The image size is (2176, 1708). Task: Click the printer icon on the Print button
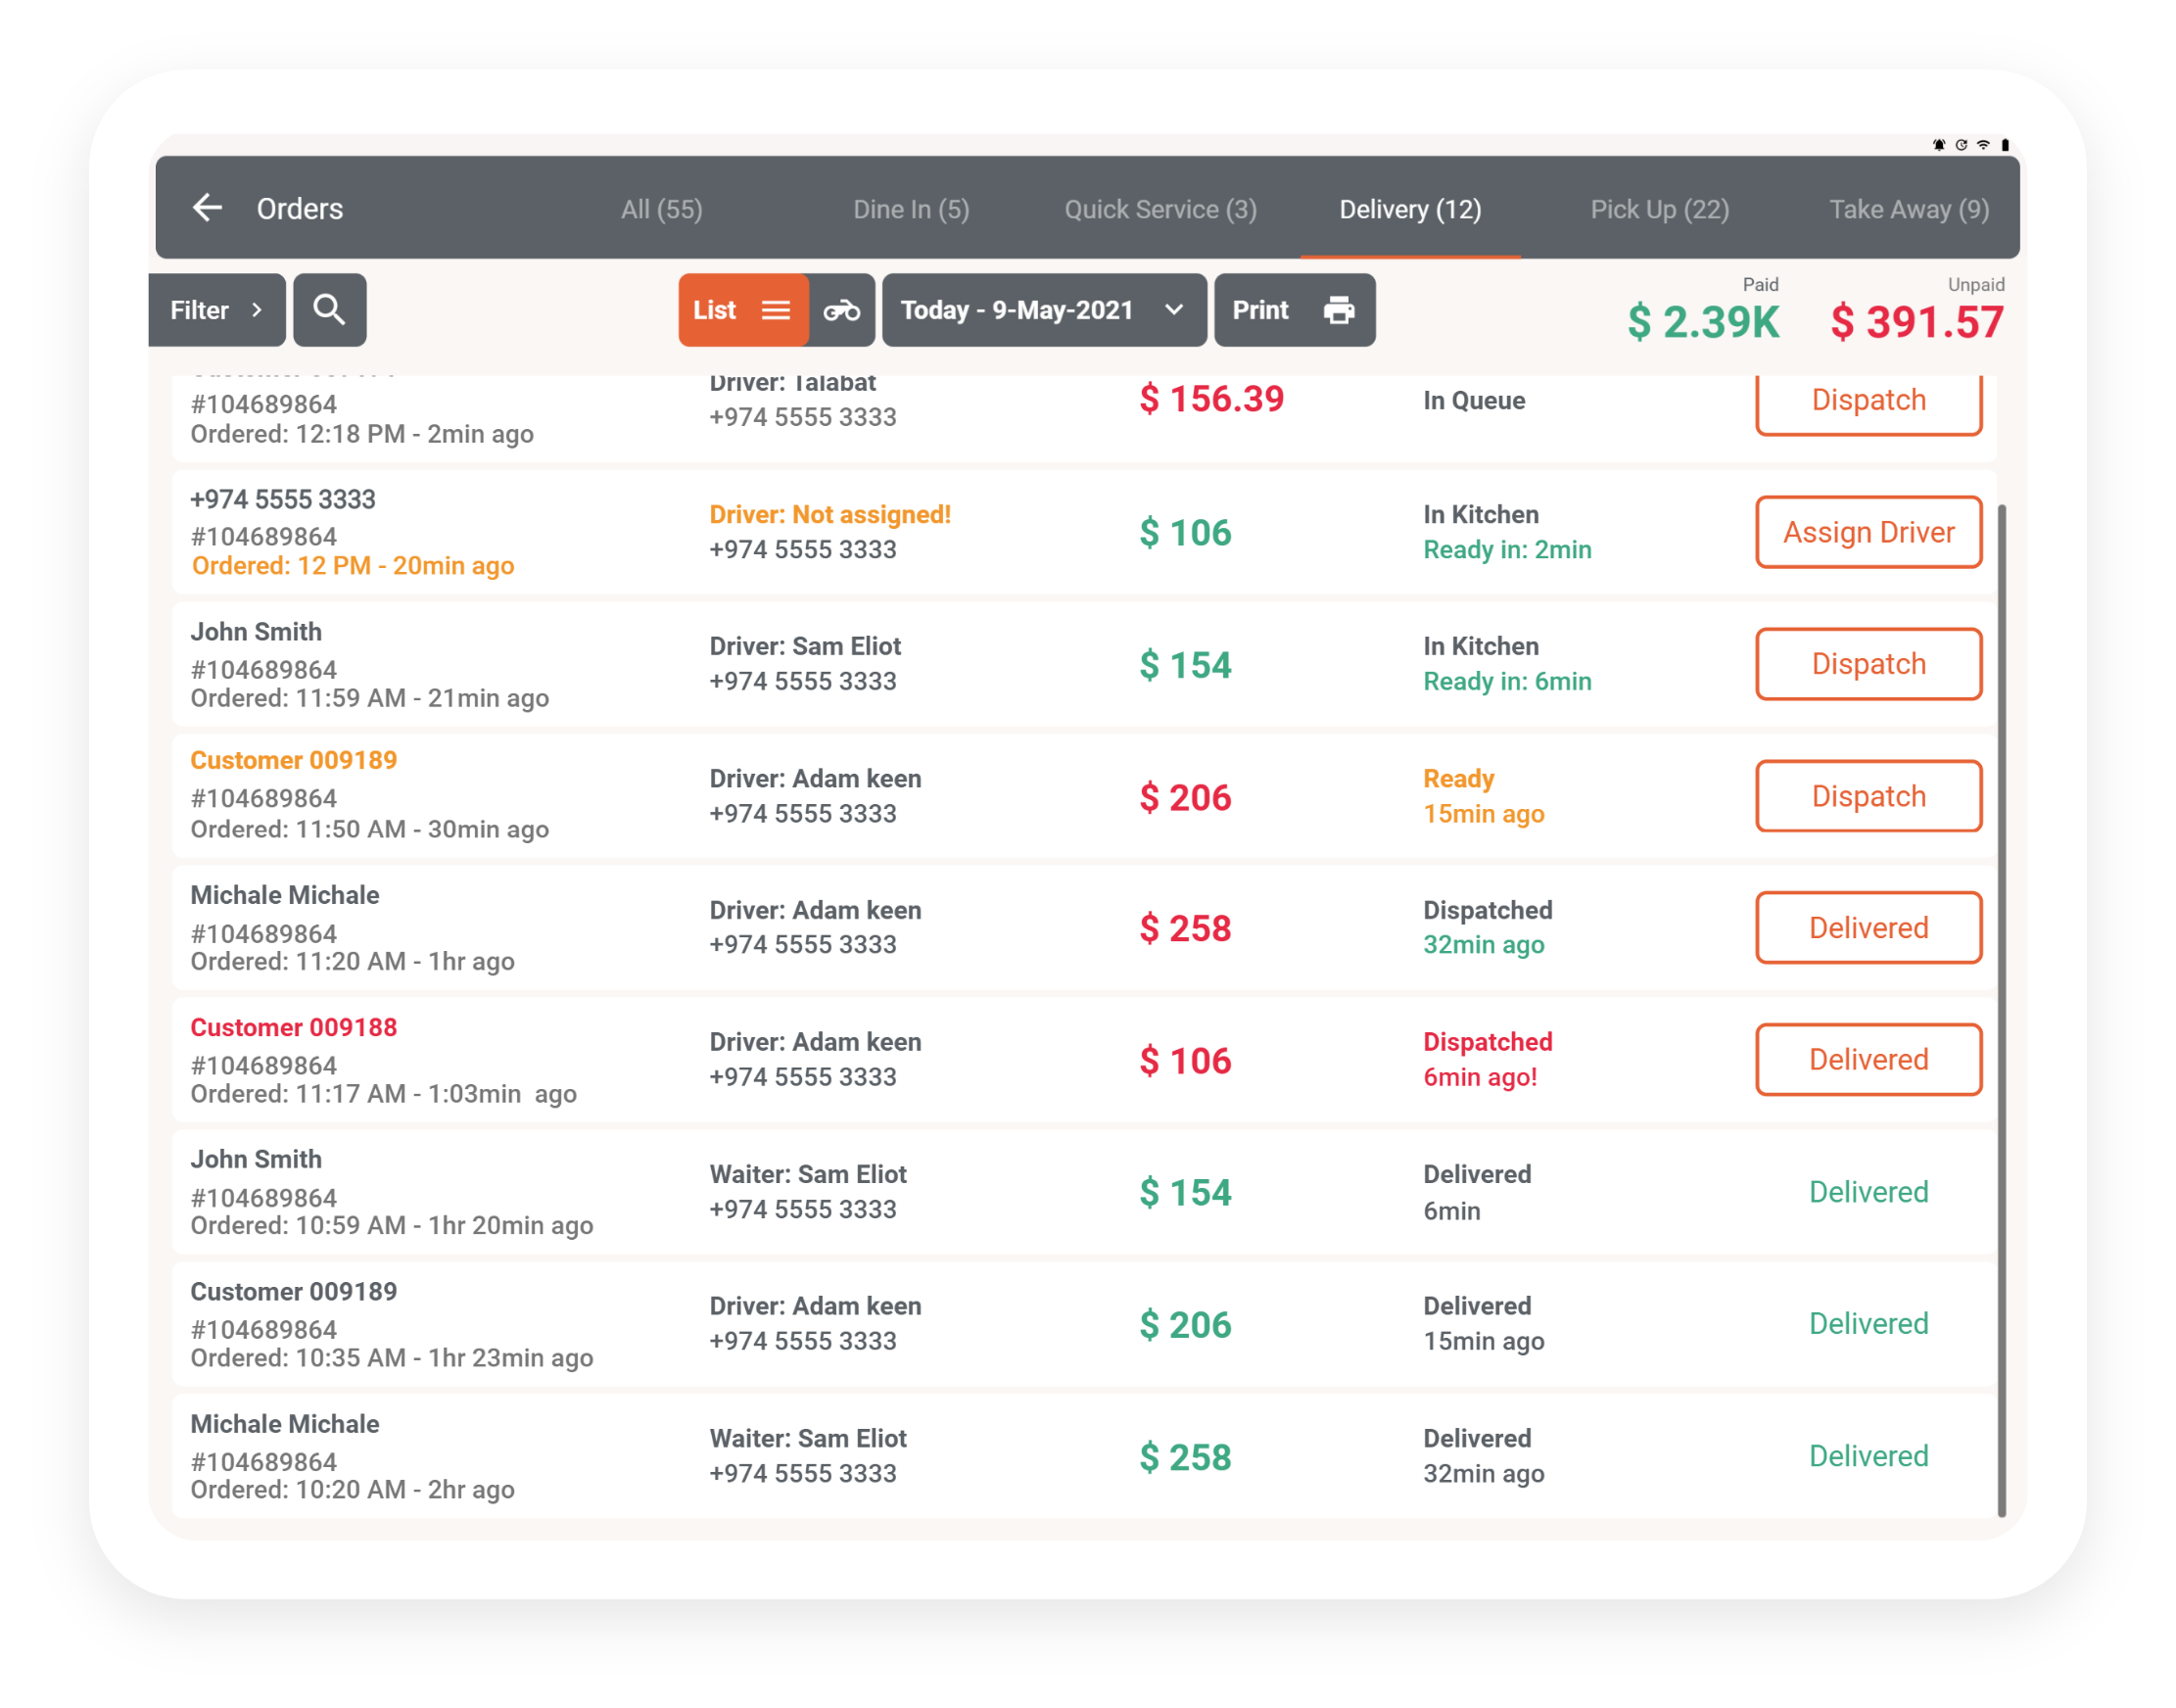pyautogui.click(x=1338, y=310)
